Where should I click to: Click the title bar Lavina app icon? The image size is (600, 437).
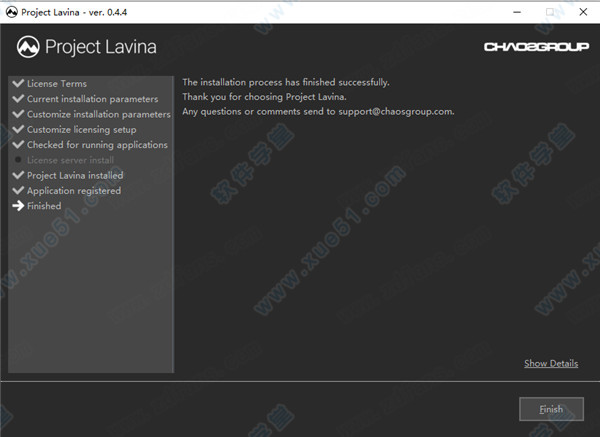[x=11, y=12]
